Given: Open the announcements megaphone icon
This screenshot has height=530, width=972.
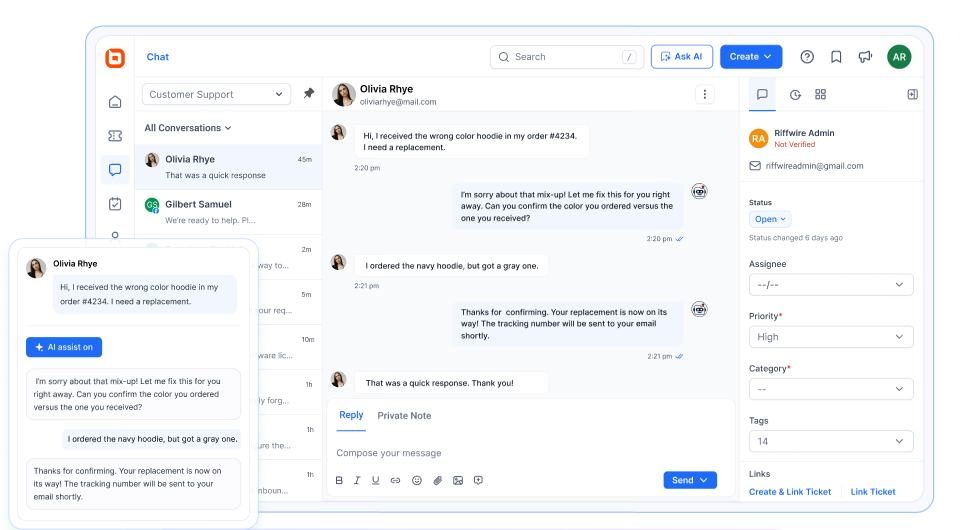Looking at the screenshot, I should tap(865, 57).
